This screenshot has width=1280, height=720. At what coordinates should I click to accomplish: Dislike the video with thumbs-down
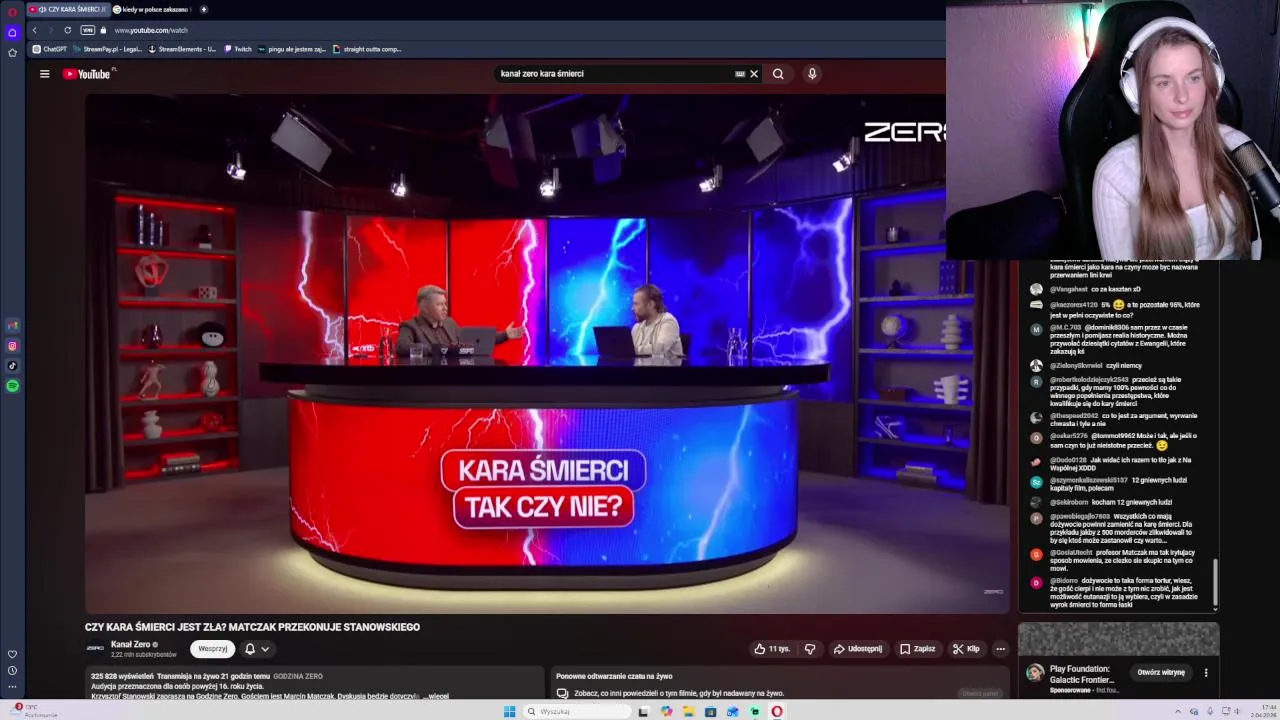(810, 649)
